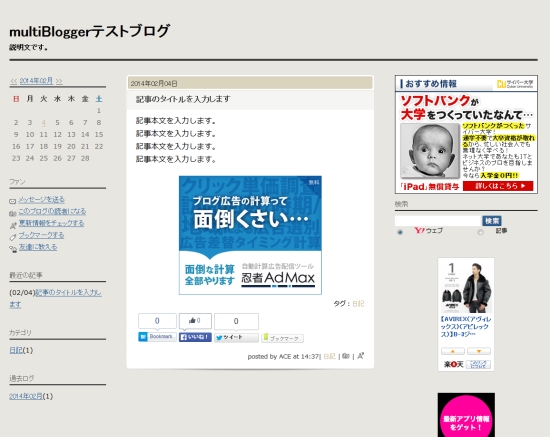Click the tell-a-friend icon in the sidebar
550x437 pixels.
(x=13, y=249)
